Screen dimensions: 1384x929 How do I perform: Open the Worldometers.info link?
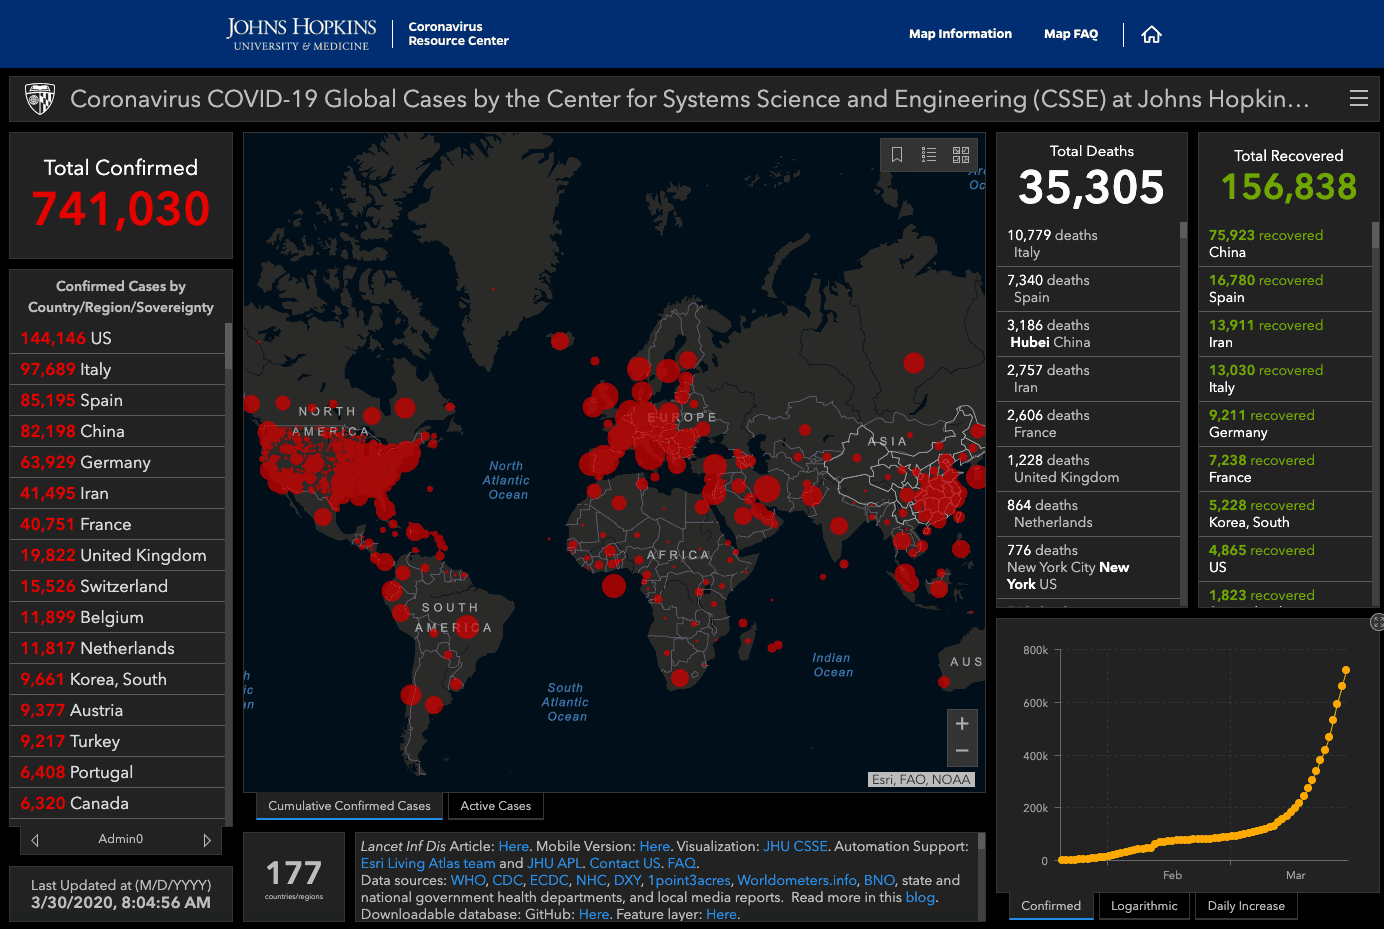click(797, 880)
